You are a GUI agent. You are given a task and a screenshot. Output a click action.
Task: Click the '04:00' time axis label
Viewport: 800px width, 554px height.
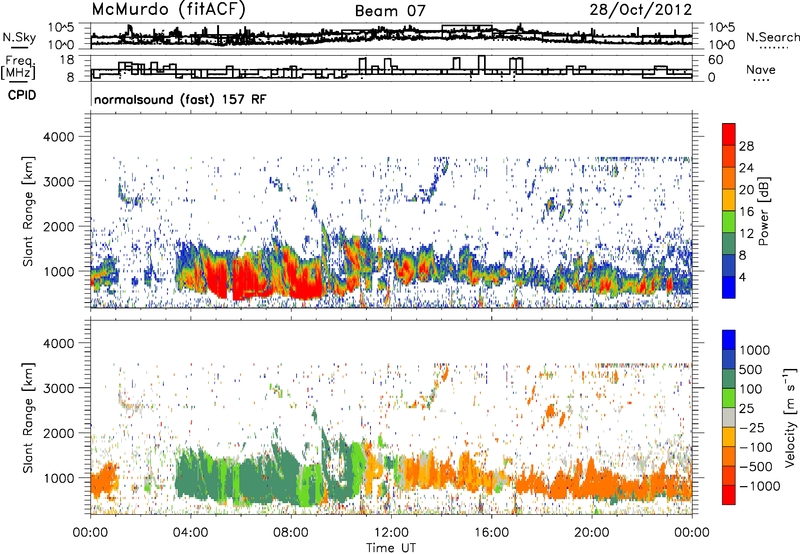190,533
